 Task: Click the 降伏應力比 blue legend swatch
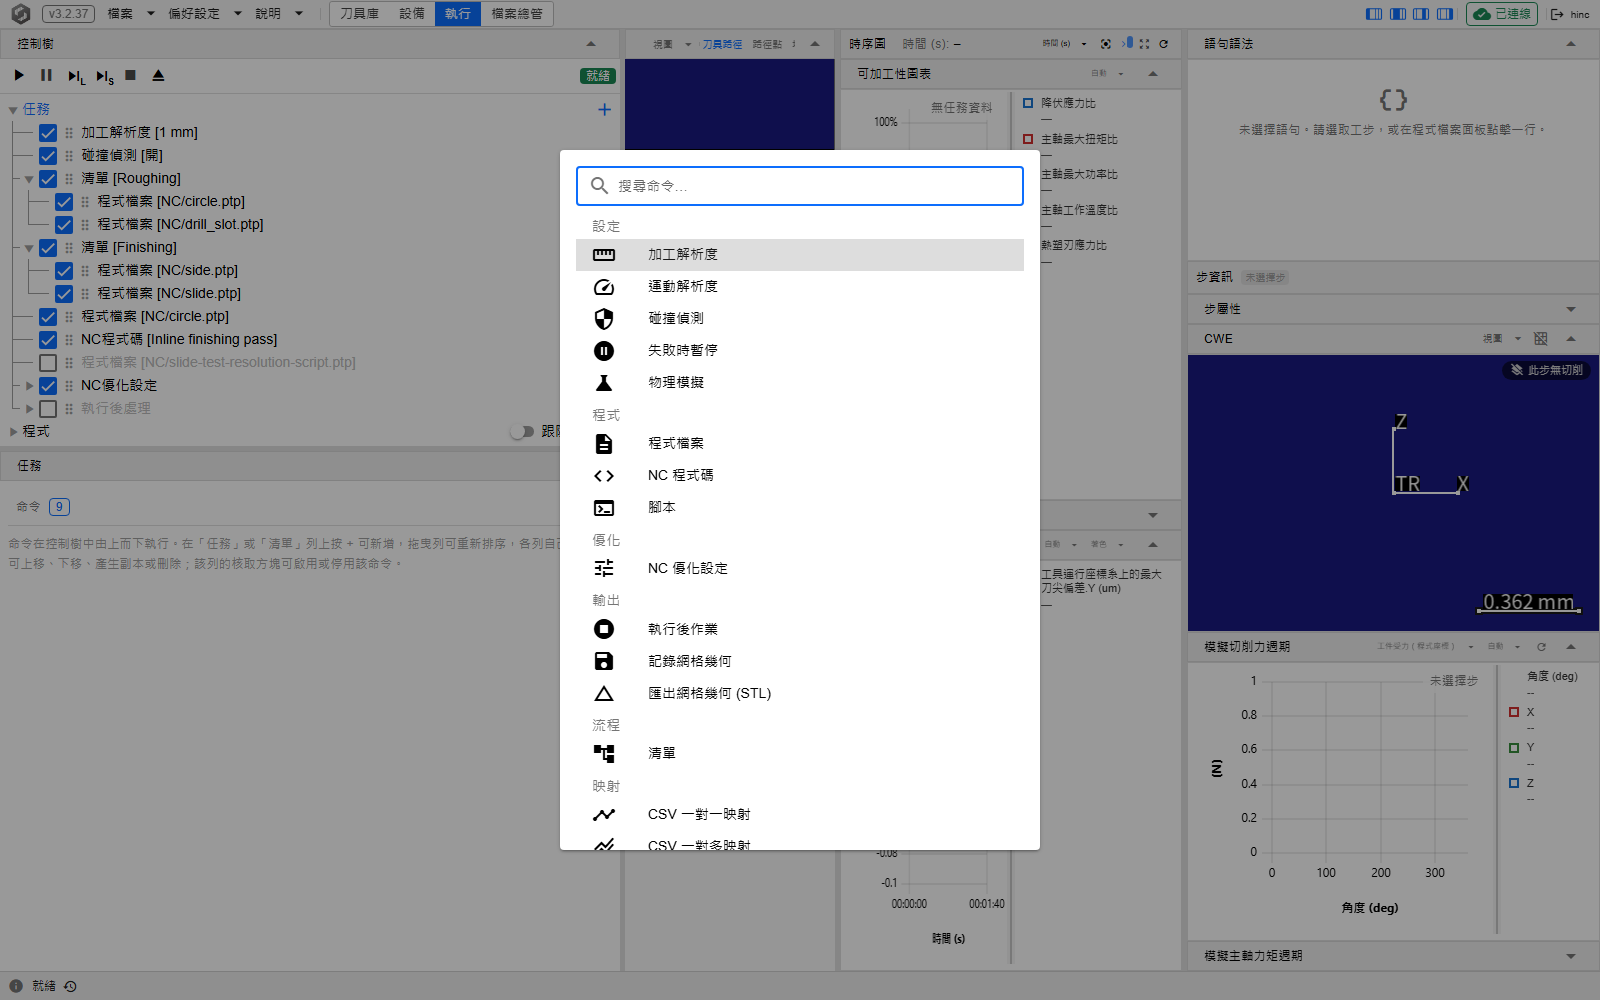point(1028,103)
